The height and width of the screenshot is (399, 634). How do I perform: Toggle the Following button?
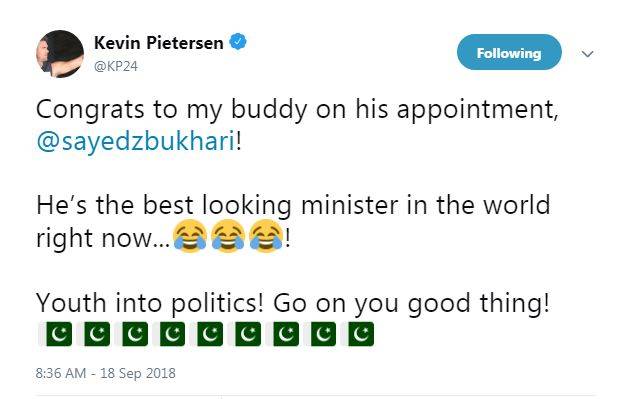509,53
